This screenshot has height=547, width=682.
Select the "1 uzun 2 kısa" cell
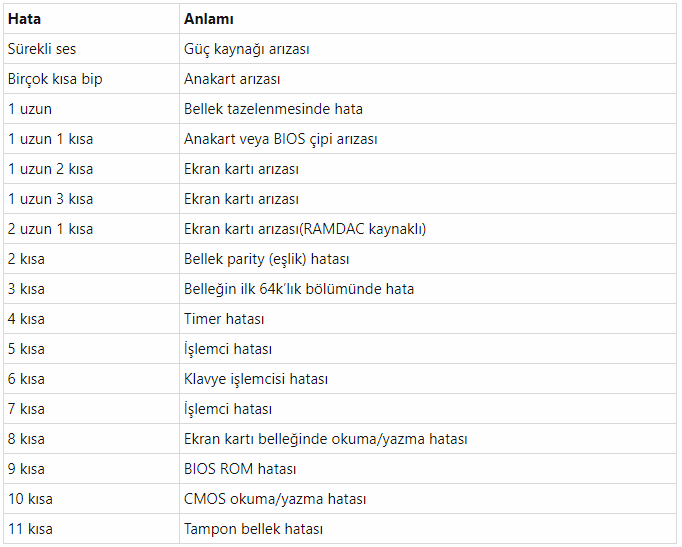click(x=51, y=169)
